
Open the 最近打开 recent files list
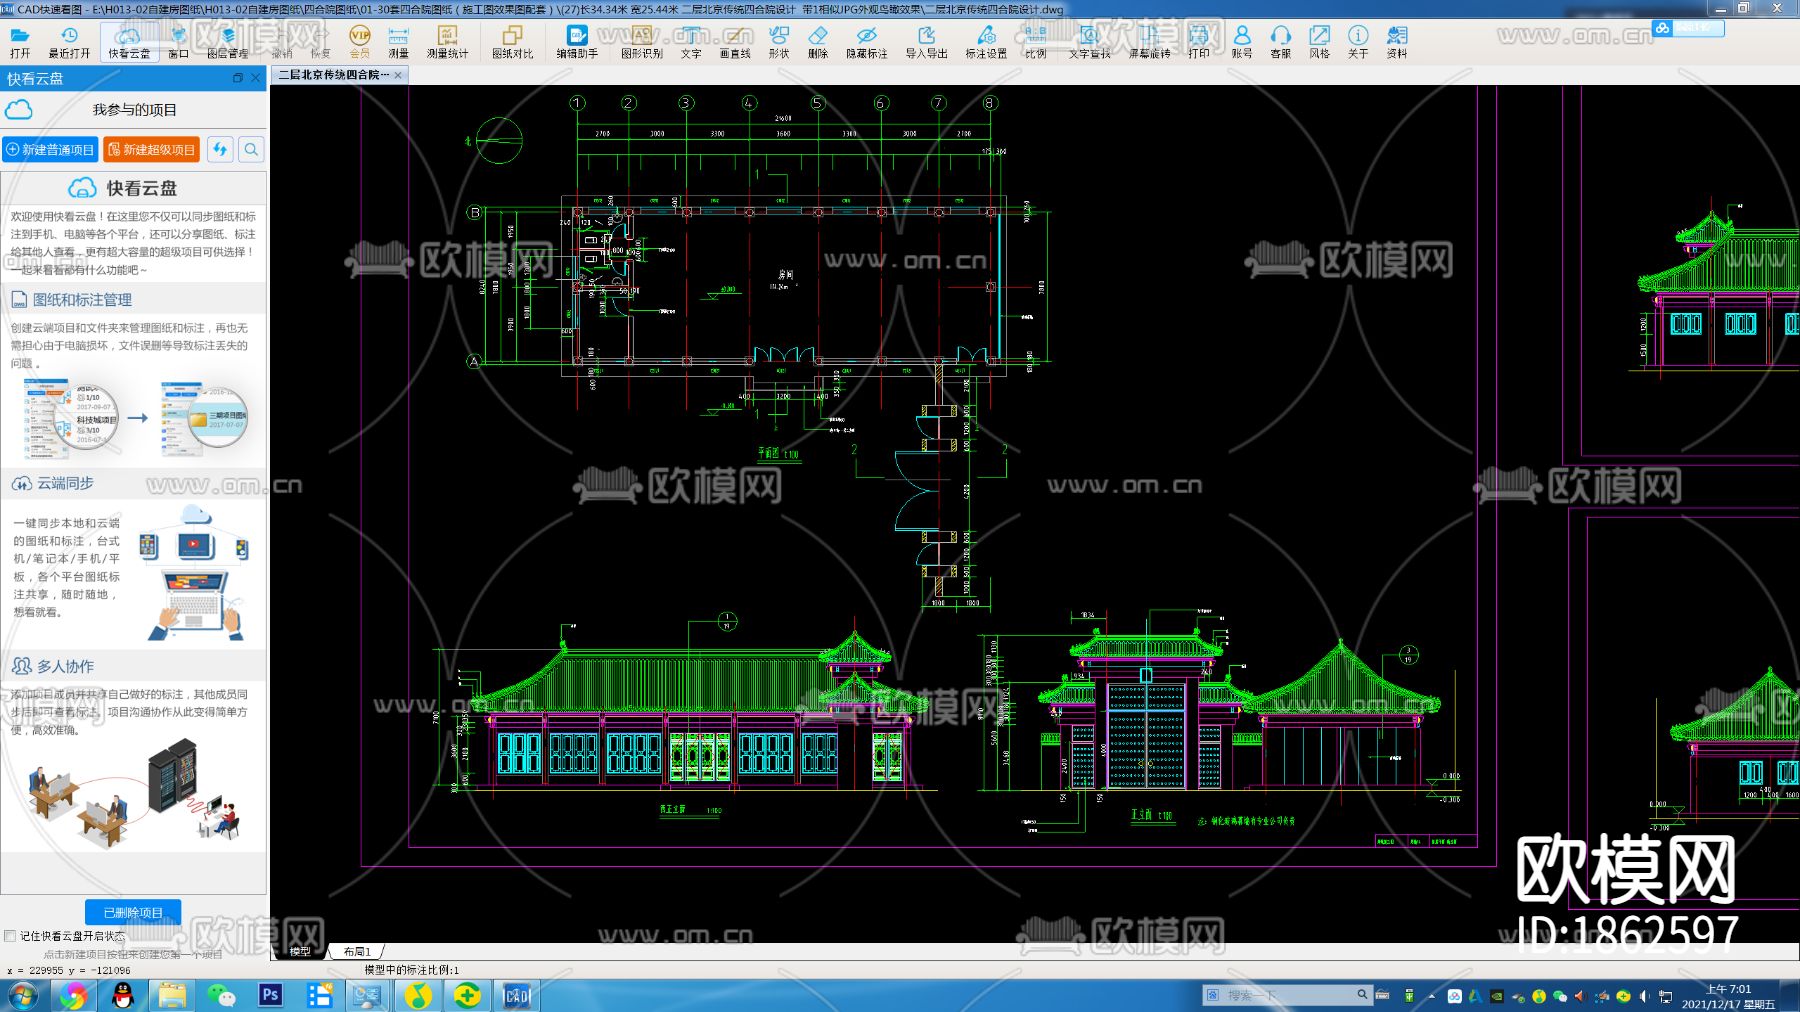coord(69,42)
